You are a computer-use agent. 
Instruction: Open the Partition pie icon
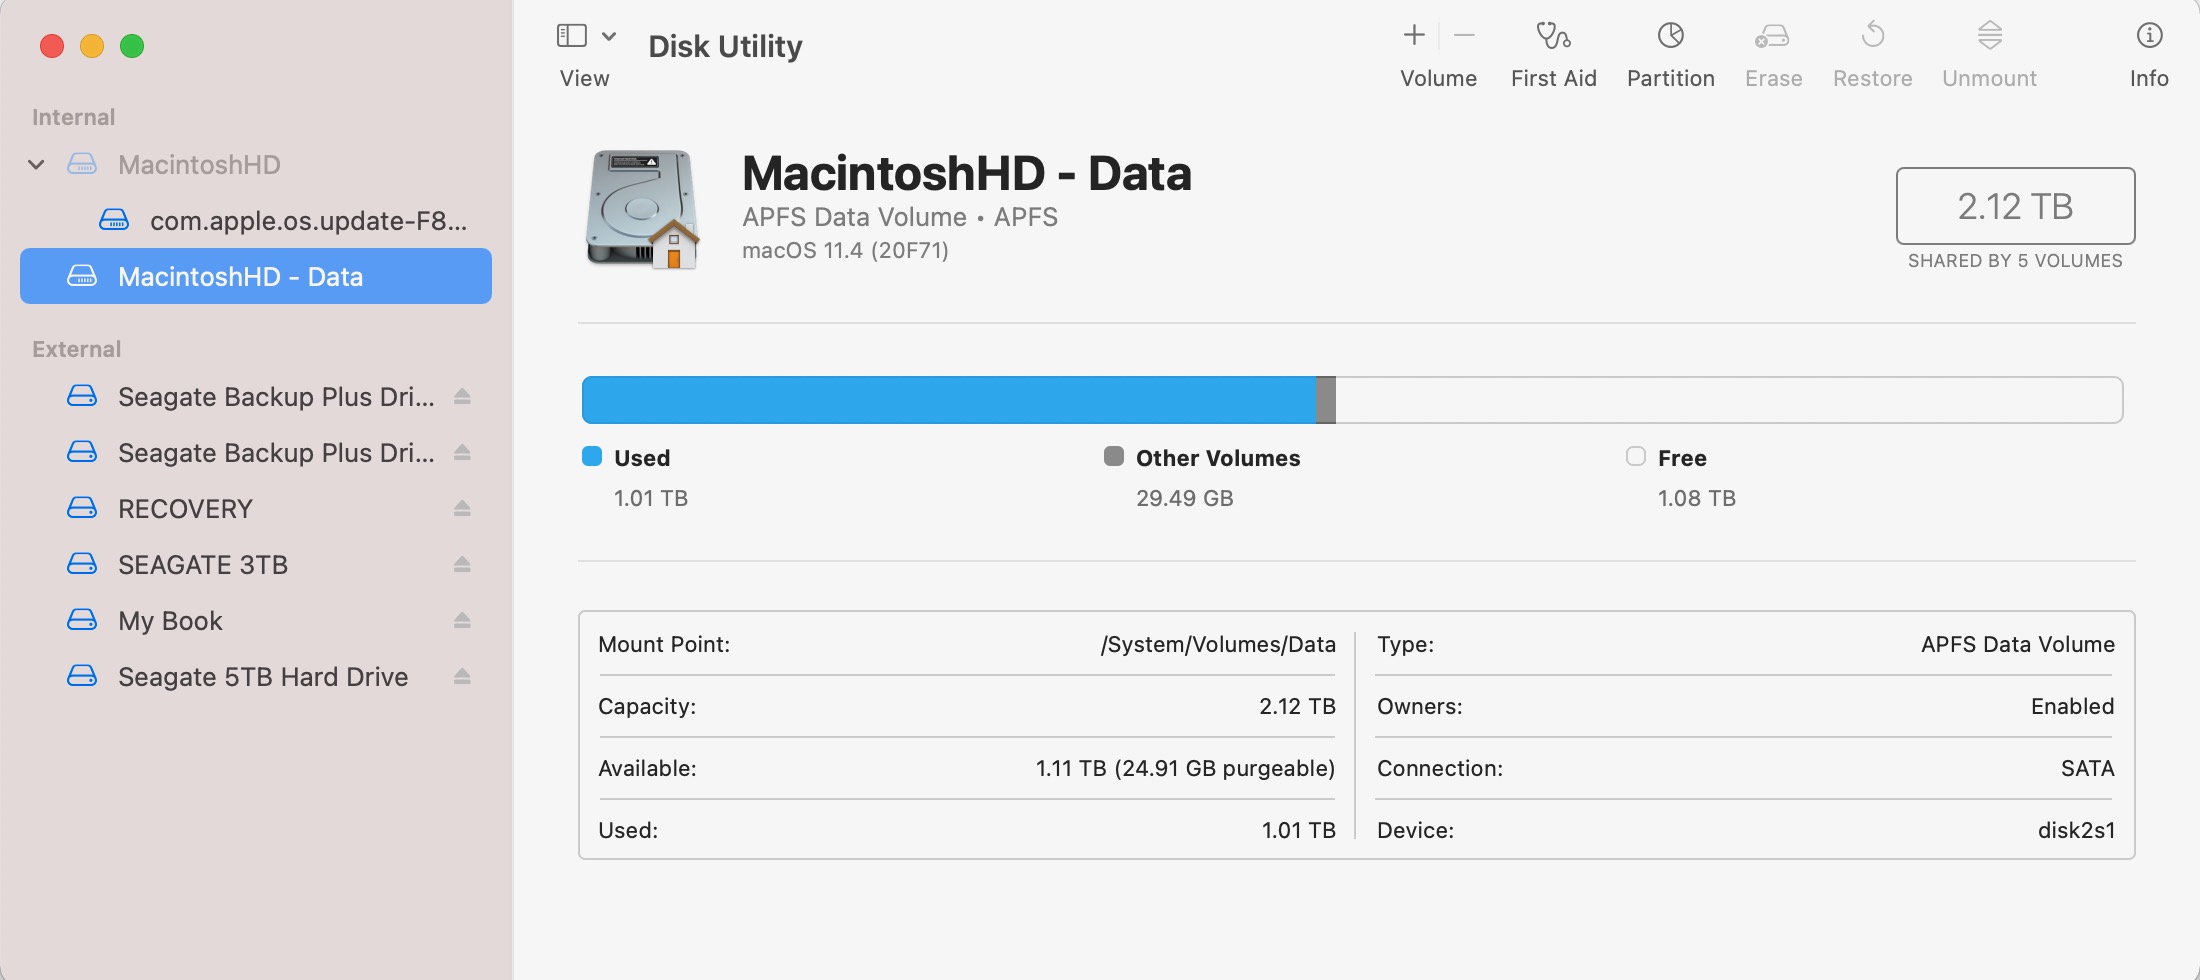1671,35
